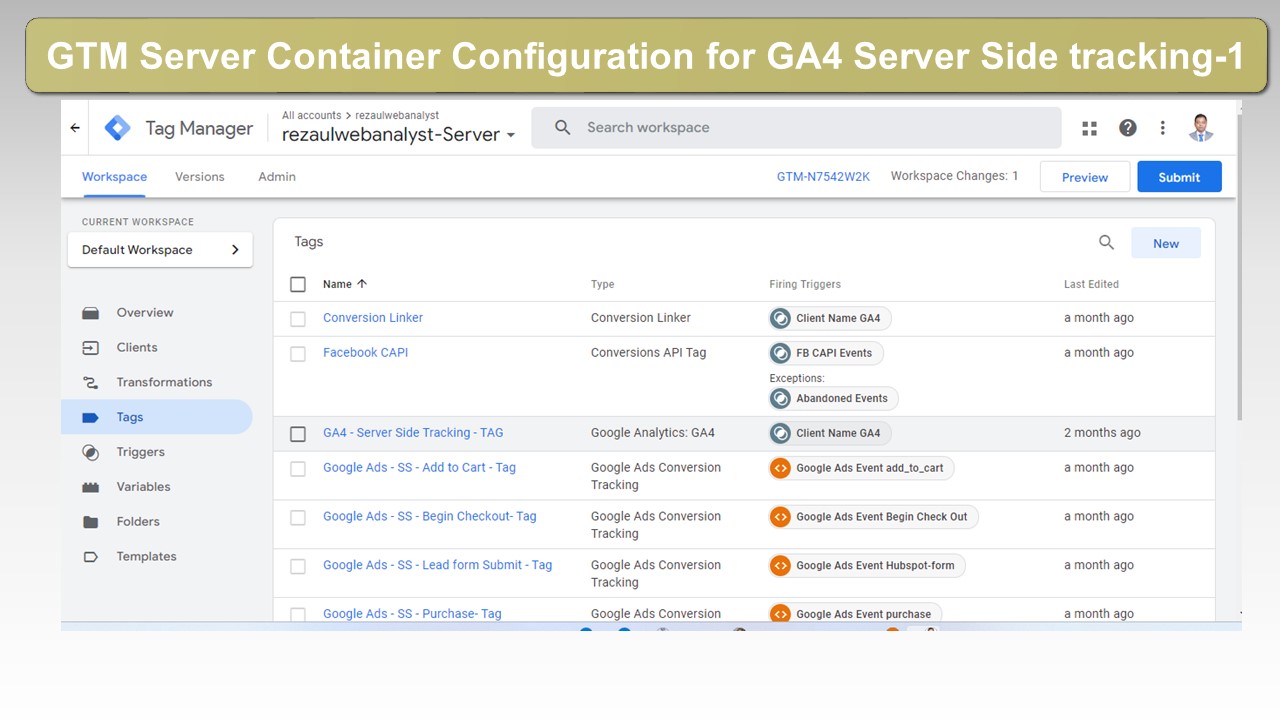The height and width of the screenshot is (720, 1280).
Task: Open the Facebook CAPI tag link
Action: tap(365, 353)
